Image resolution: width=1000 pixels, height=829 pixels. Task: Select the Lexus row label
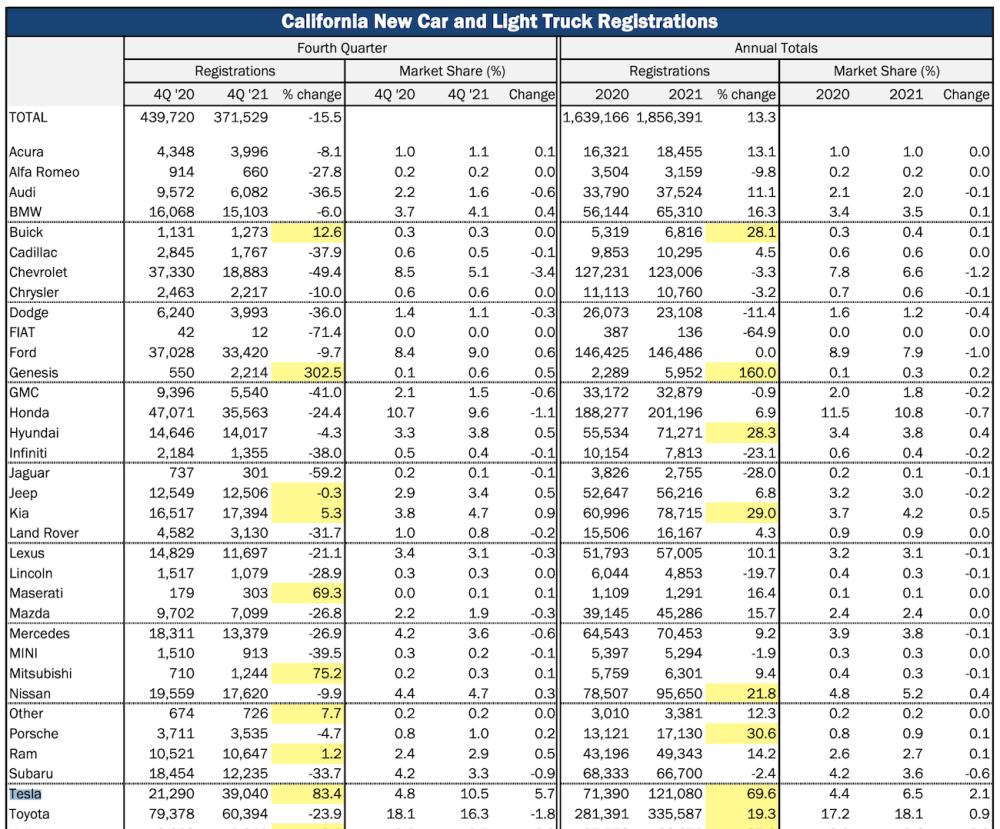coord(27,554)
